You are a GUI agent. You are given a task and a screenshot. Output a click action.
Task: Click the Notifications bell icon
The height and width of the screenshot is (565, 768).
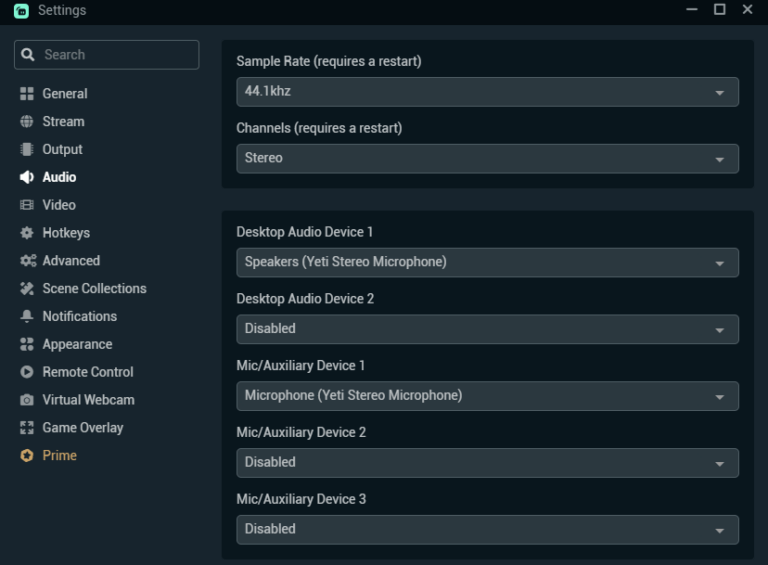click(x=27, y=316)
